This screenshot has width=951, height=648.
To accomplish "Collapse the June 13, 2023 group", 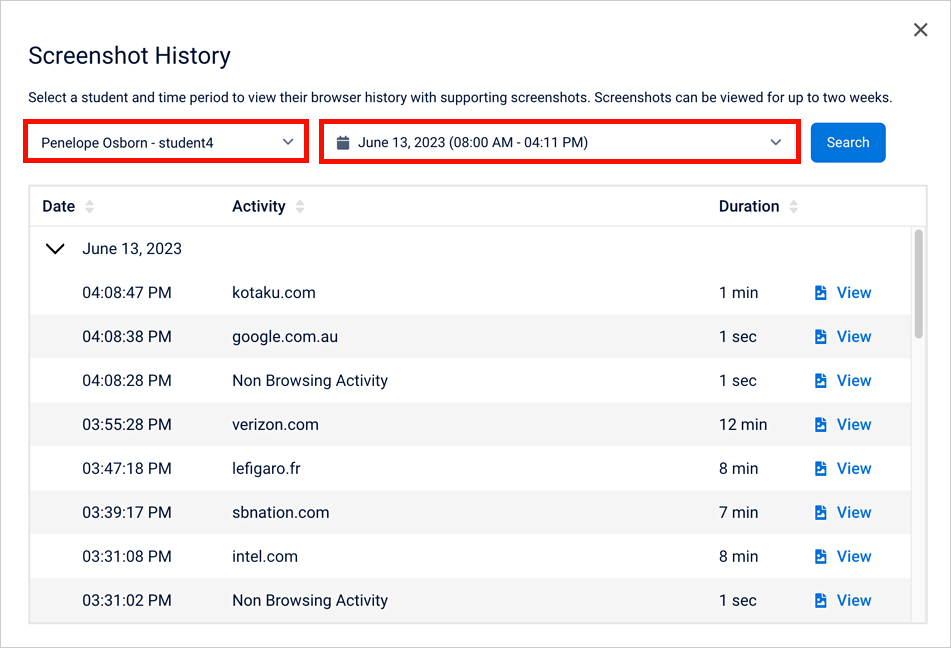I will pyautogui.click(x=55, y=248).
